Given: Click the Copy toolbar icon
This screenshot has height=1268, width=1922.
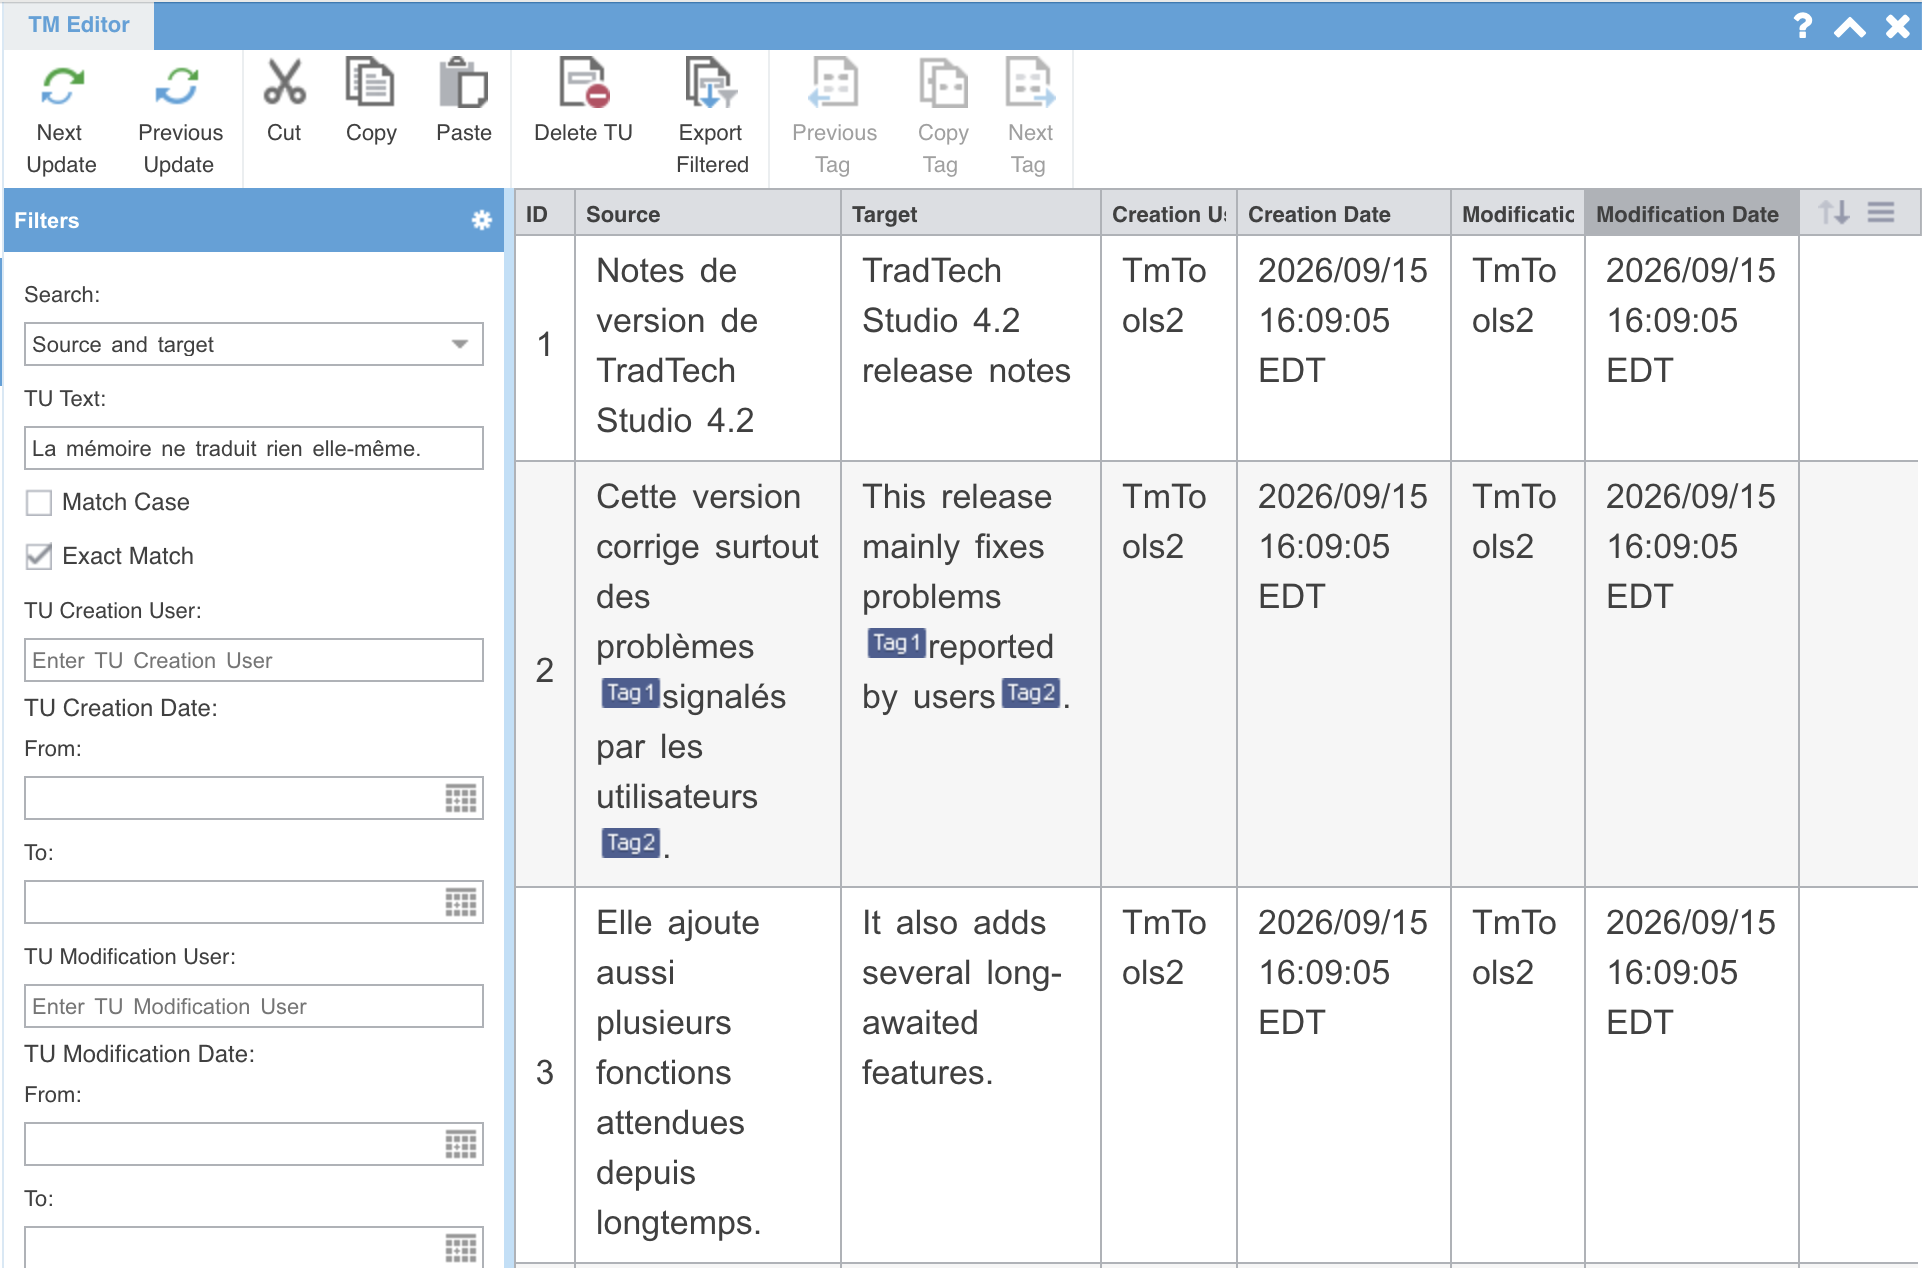Looking at the screenshot, I should [x=370, y=82].
